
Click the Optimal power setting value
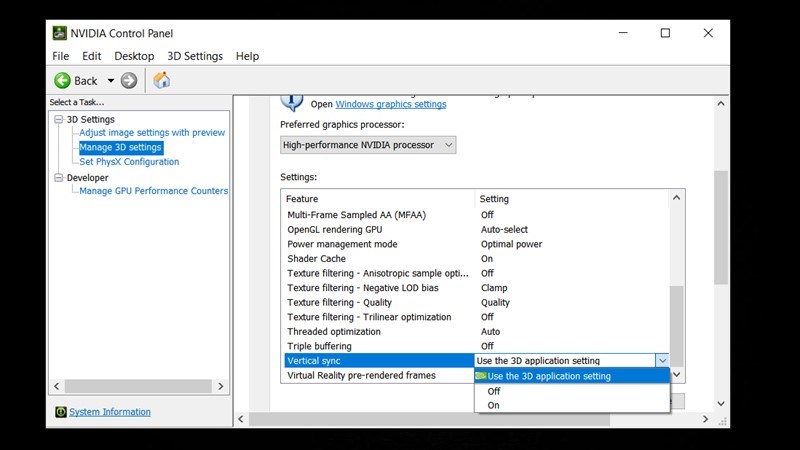[512, 244]
